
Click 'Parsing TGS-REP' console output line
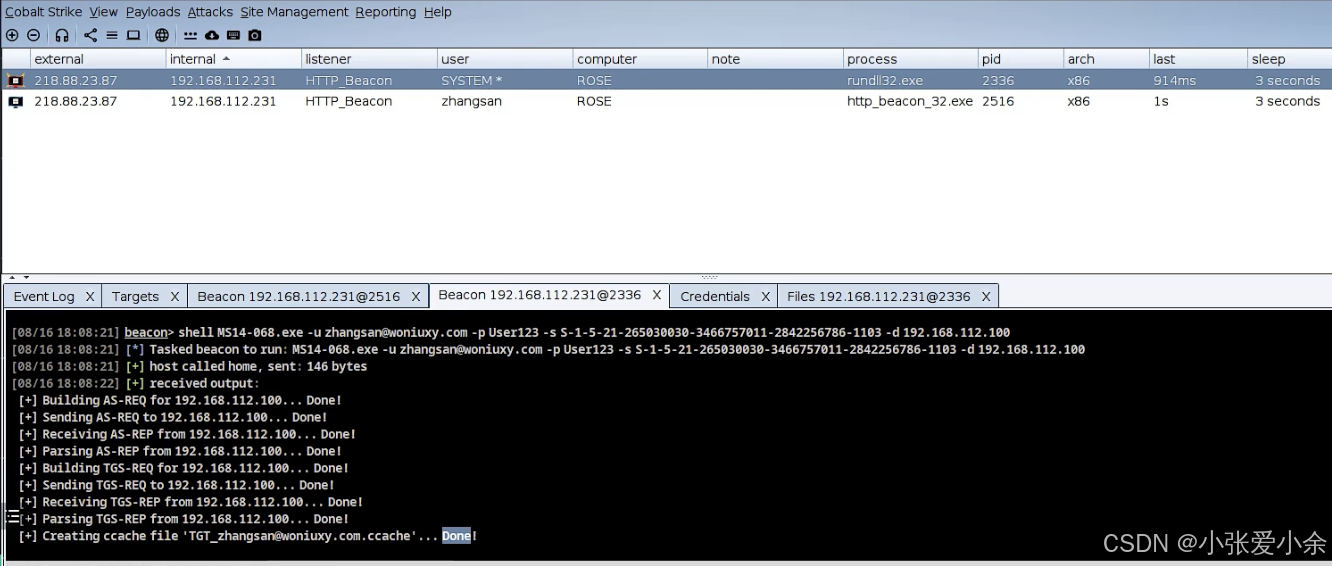click(x=183, y=519)
